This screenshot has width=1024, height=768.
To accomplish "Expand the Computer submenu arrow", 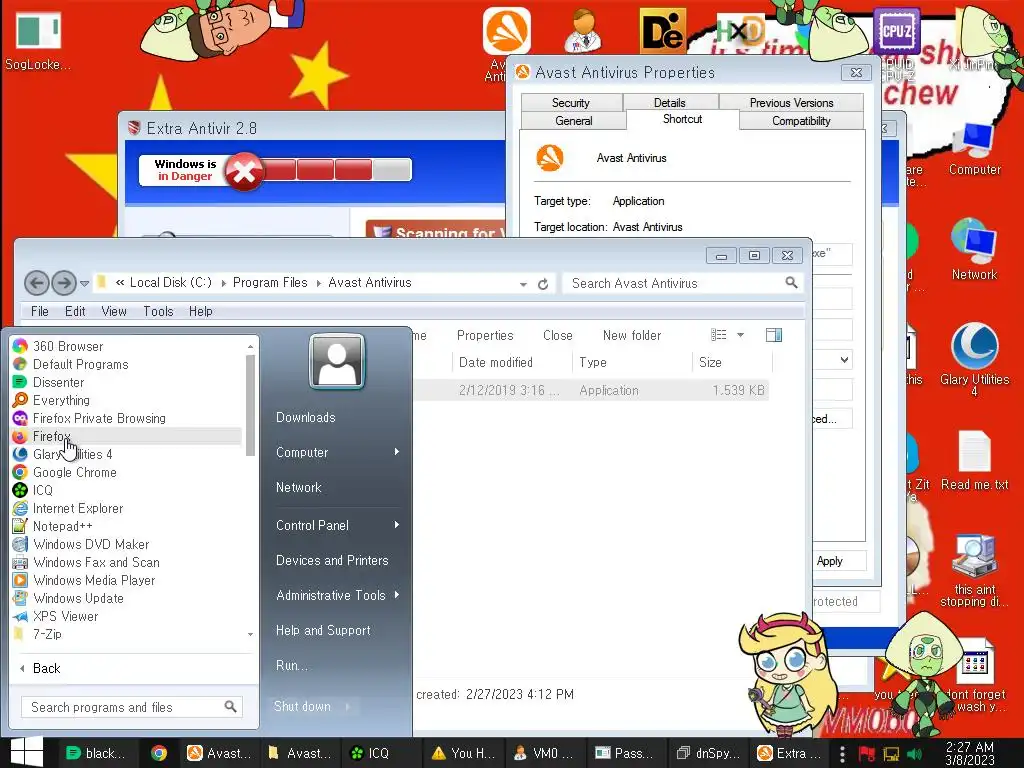I will pyautogui.click(x=396, y=452).
